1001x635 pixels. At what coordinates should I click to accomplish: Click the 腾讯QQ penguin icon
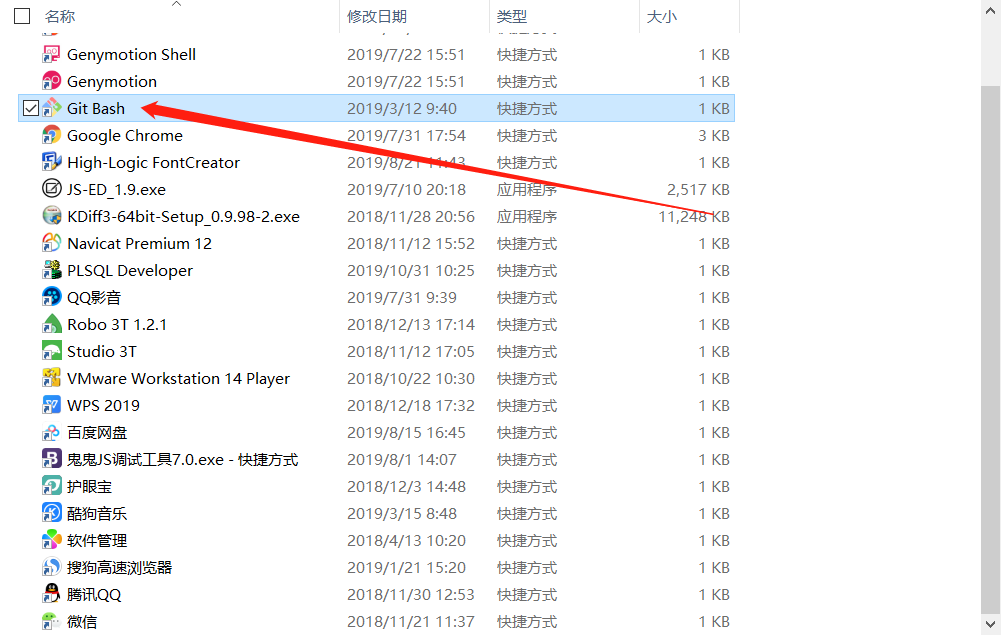point(51,594)
